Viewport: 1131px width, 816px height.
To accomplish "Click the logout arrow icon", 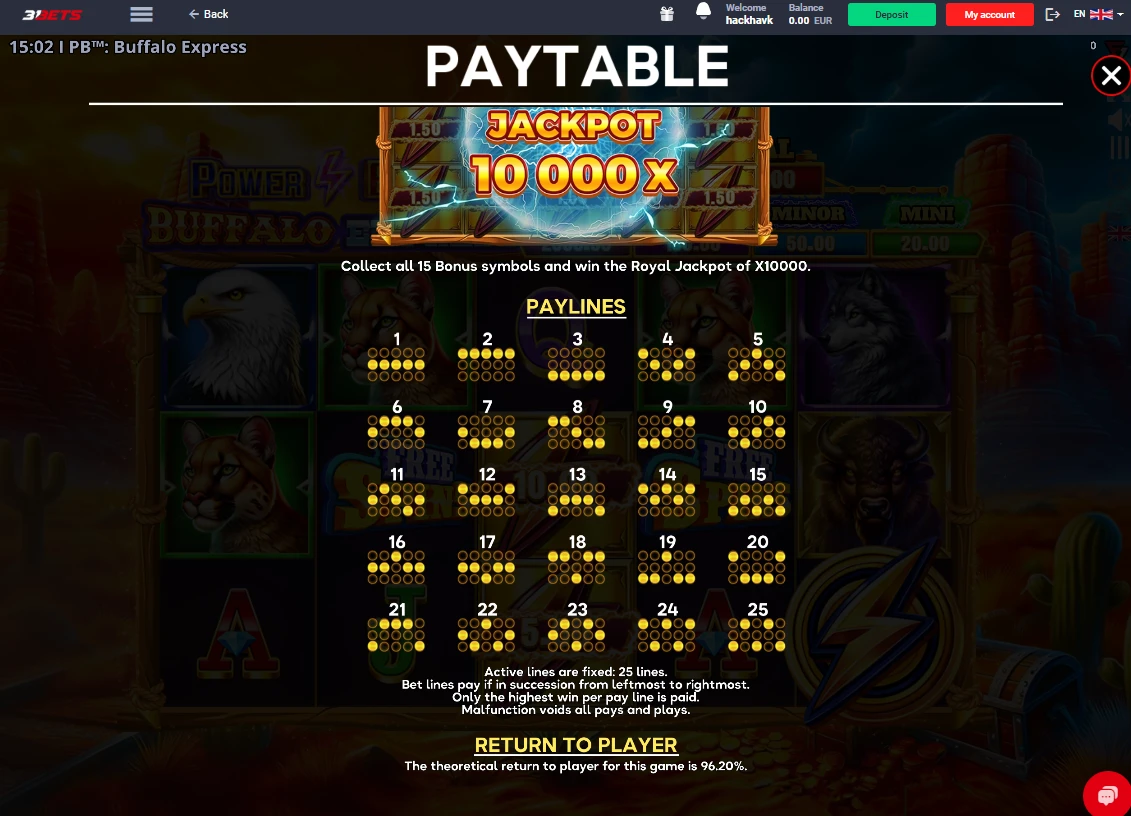I will [x=1052, y=14].
